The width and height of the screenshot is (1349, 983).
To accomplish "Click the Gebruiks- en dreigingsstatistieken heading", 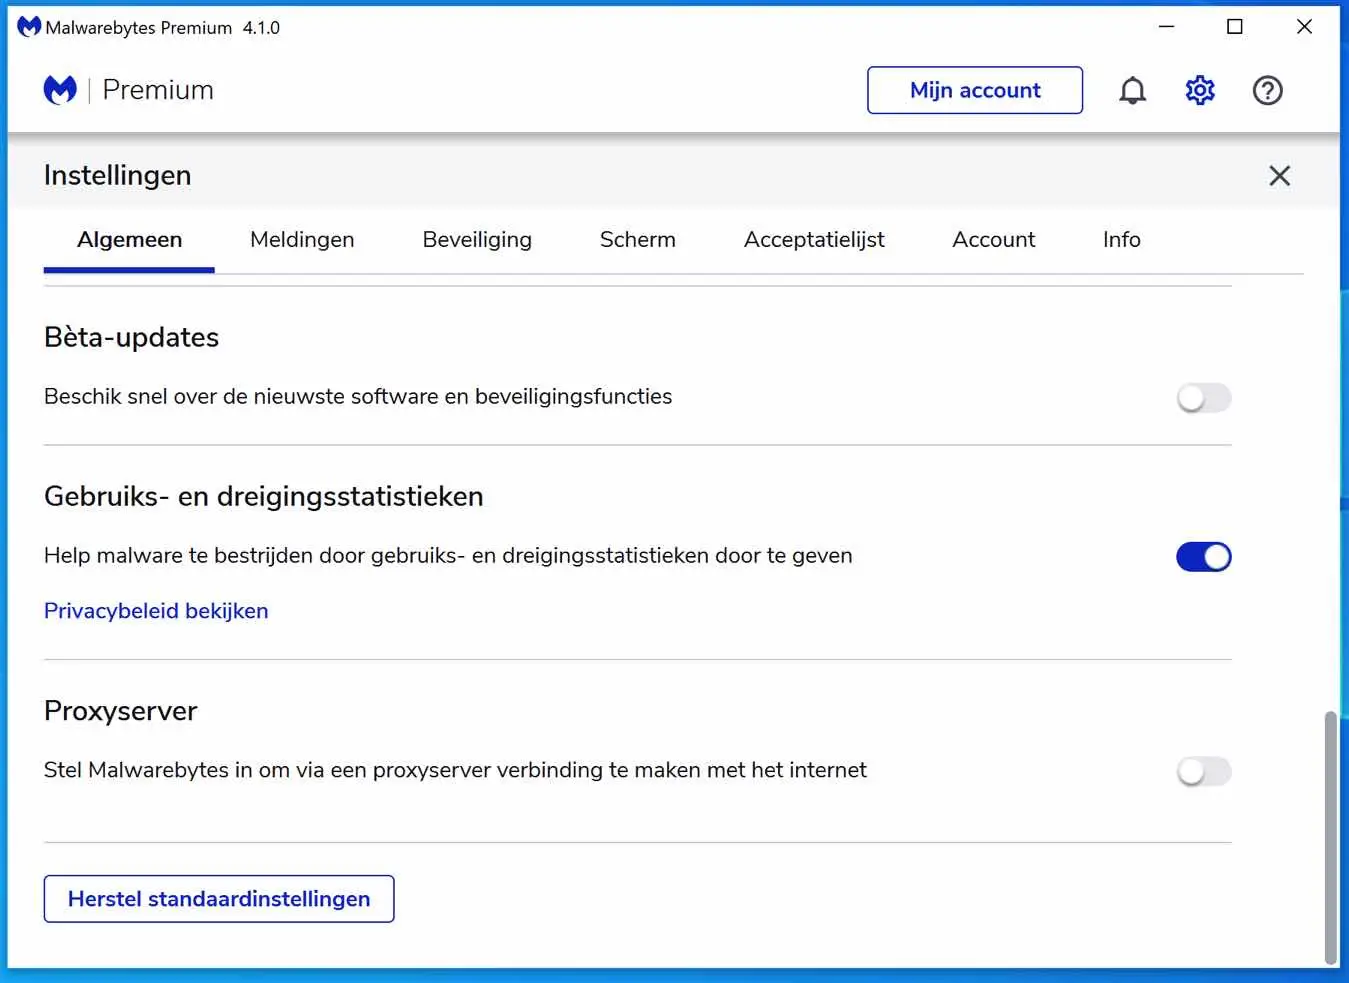I will tap(264, 497).
